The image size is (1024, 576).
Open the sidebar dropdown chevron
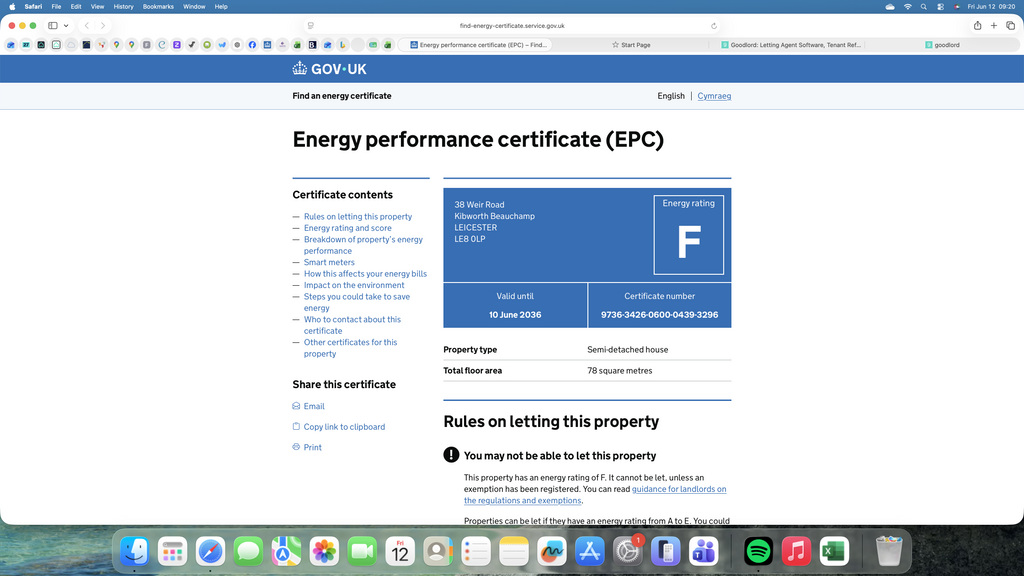tap(66, 26)
